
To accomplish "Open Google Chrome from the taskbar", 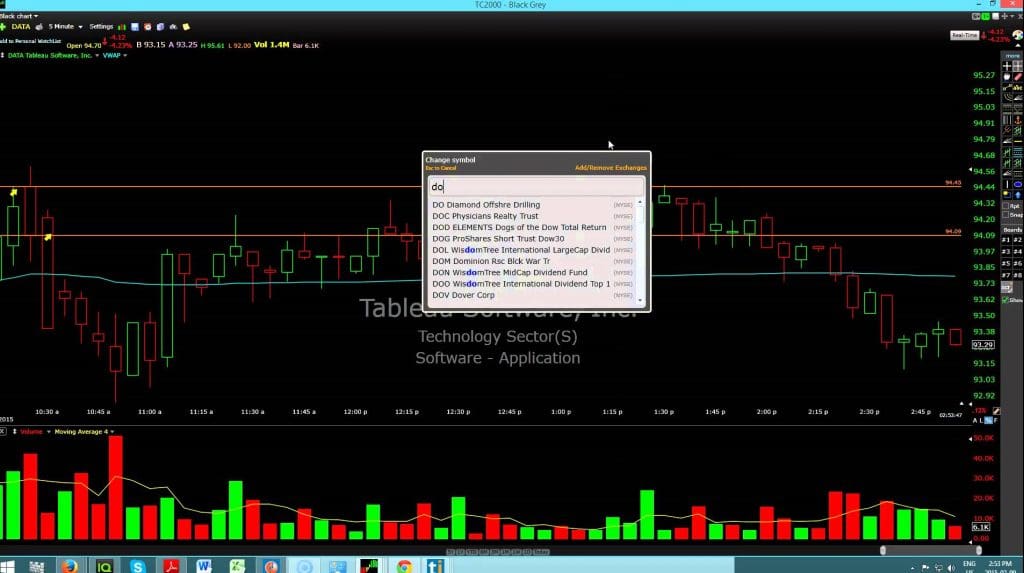I will click(x=404, y=566).
